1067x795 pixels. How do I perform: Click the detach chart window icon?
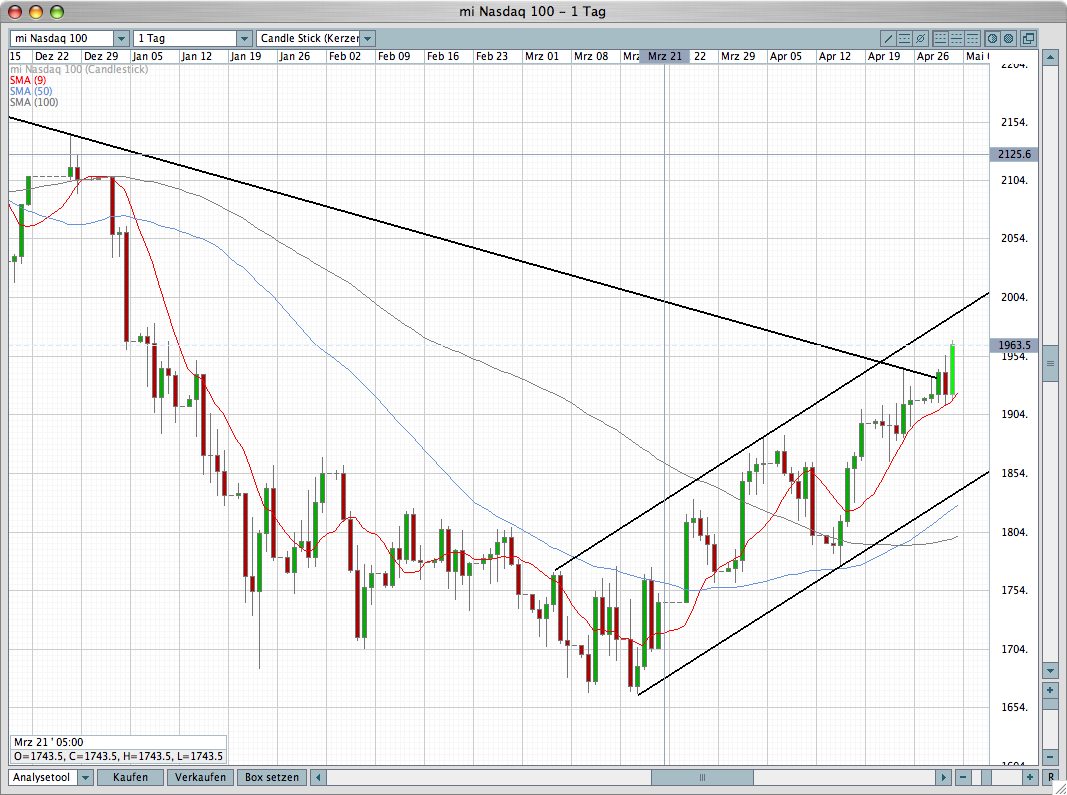1029,38
